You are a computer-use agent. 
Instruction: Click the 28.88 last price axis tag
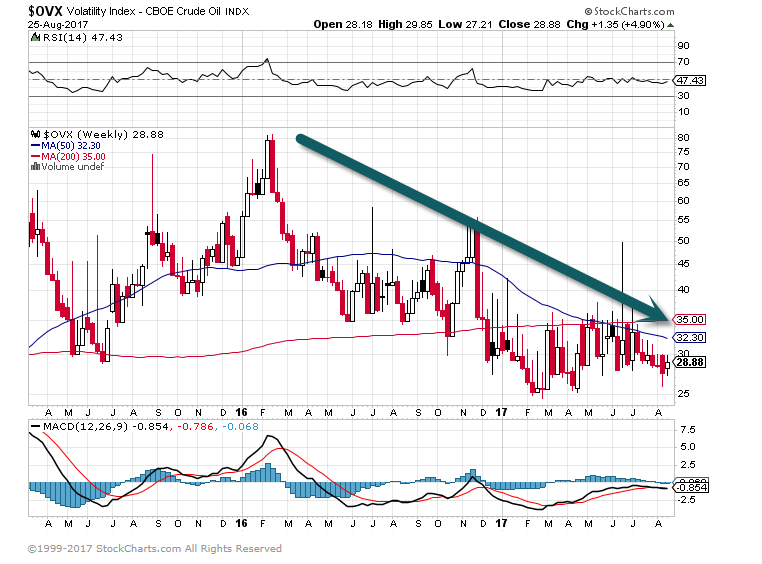point(690,362)
